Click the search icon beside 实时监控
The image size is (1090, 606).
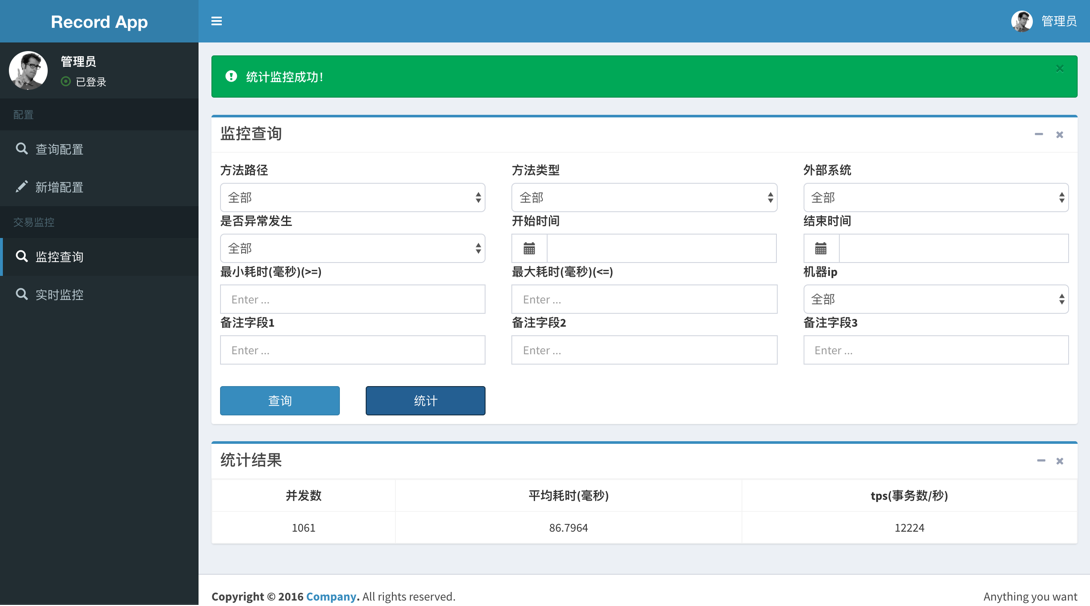coord(22,294)
